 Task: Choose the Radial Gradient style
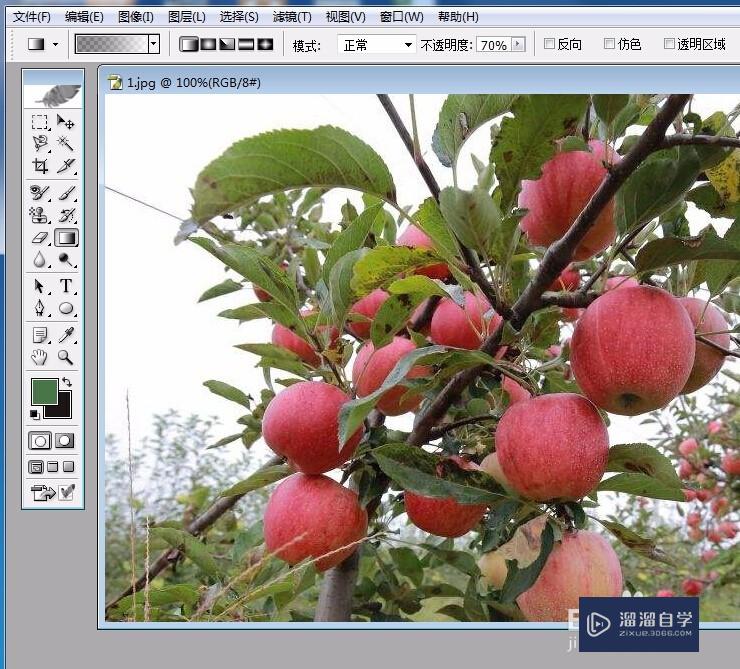[x=208, y=44]
